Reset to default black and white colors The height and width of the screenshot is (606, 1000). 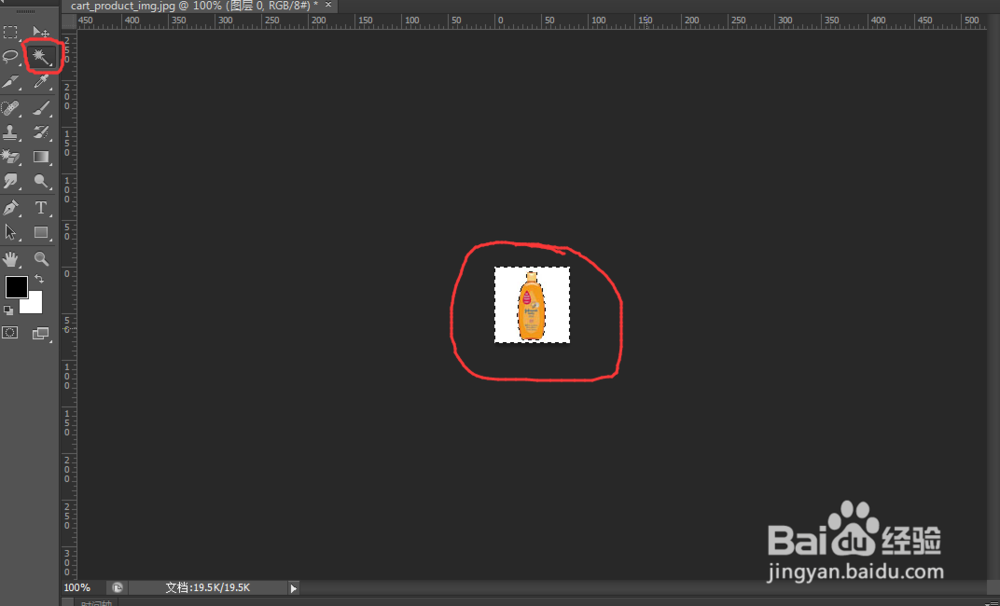pyautogui.click(x=8, y=311)
